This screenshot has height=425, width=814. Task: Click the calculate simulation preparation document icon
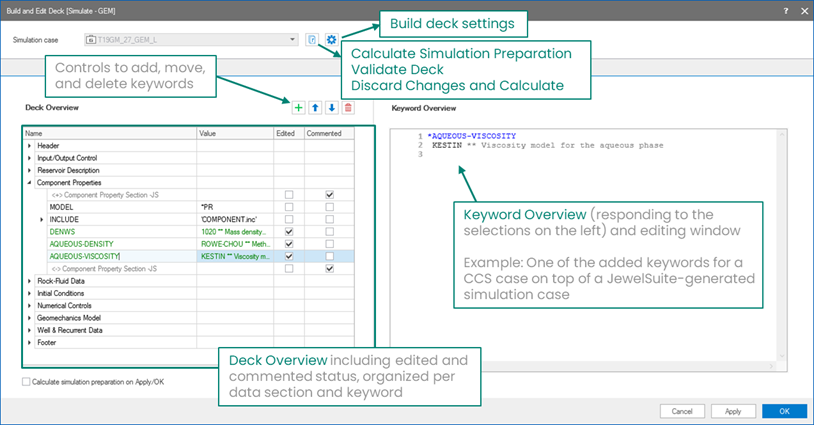point(313,40)
